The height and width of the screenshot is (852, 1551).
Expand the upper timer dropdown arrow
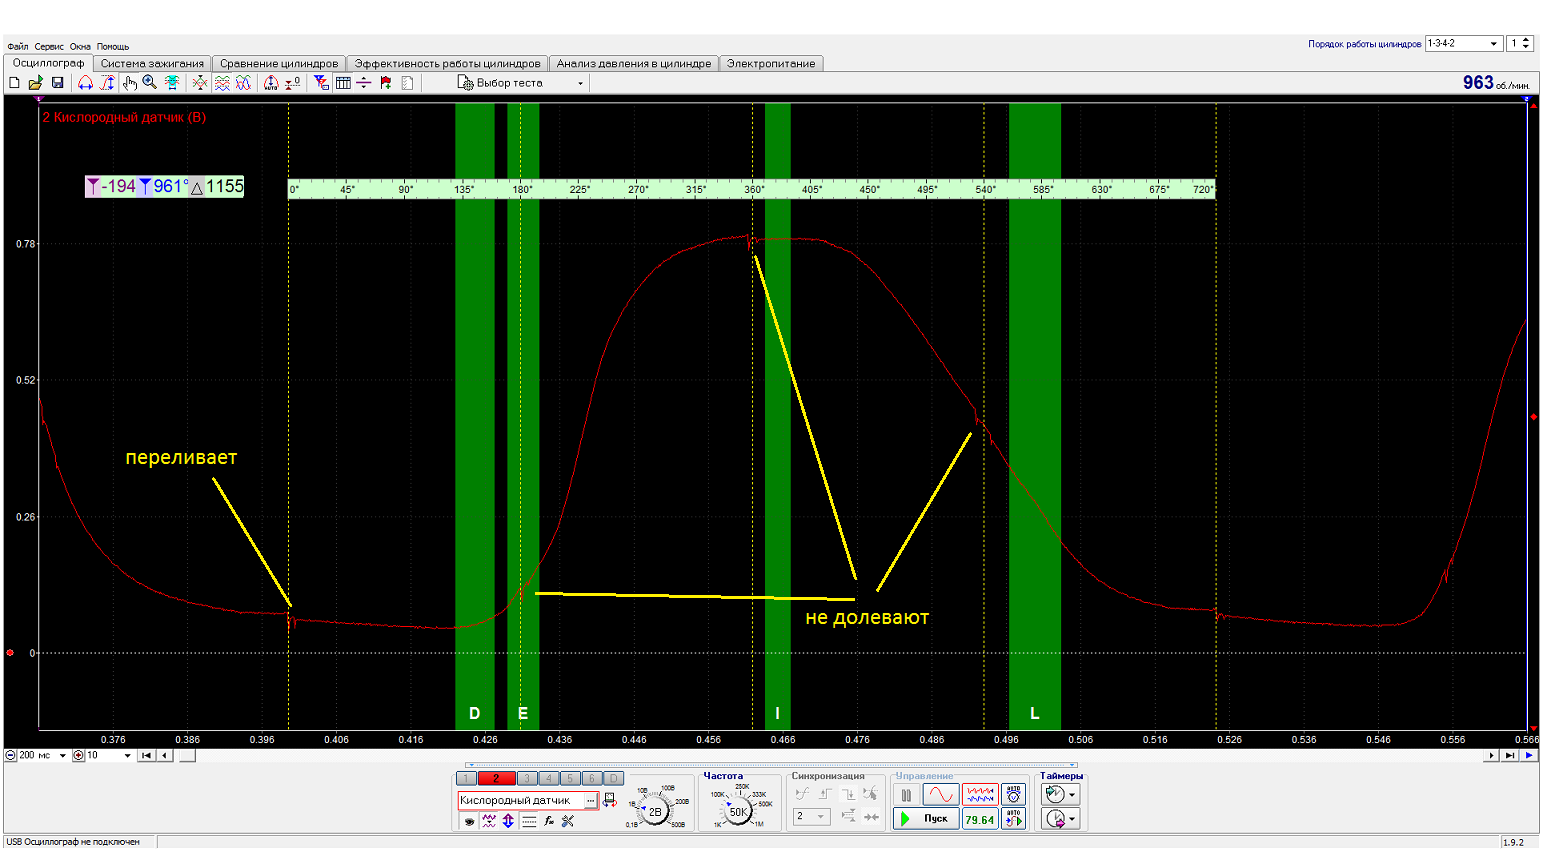[x=1072, y=795]
